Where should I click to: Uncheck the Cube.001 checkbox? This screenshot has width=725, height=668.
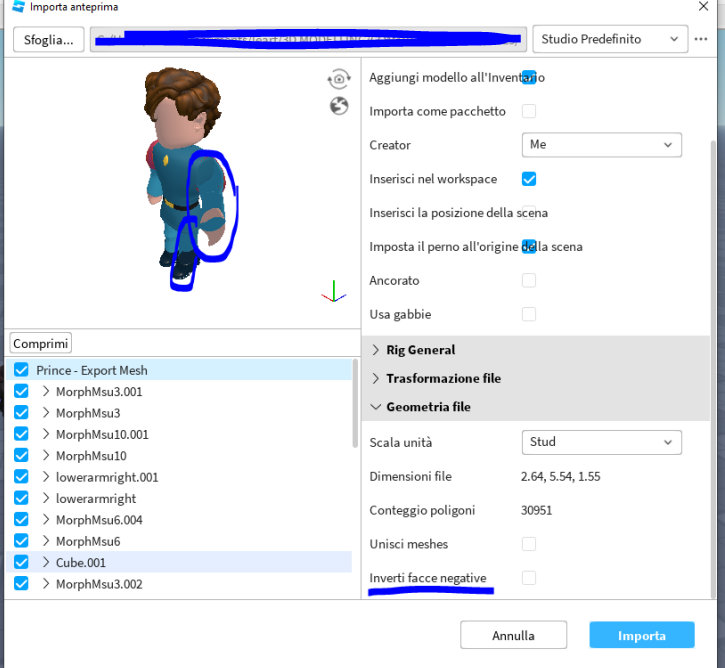click(x=21, y=562)
